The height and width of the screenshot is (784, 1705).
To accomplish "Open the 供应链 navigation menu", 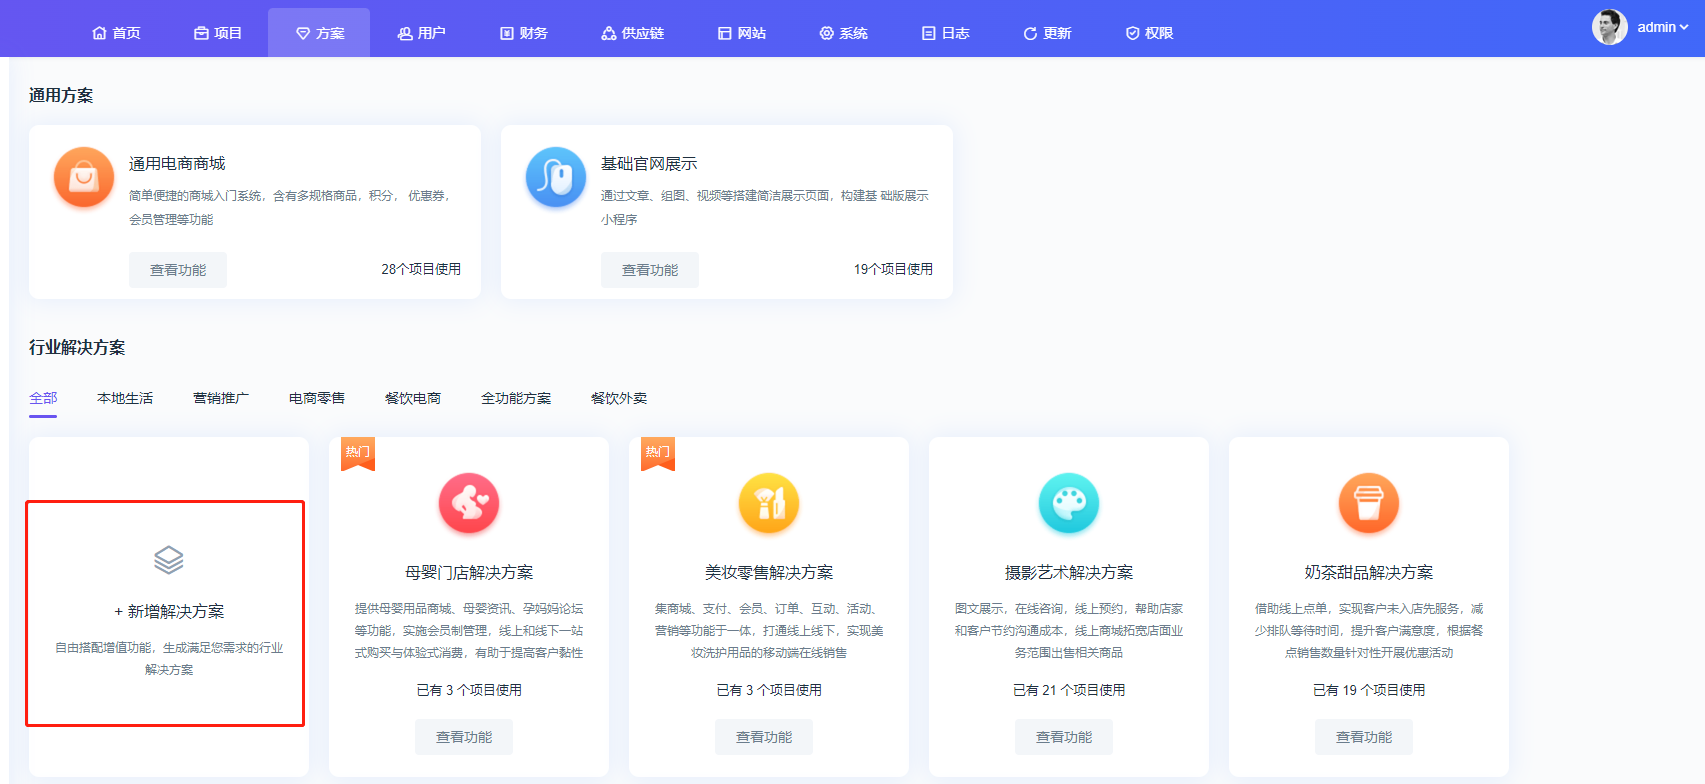I will [633, 33].
